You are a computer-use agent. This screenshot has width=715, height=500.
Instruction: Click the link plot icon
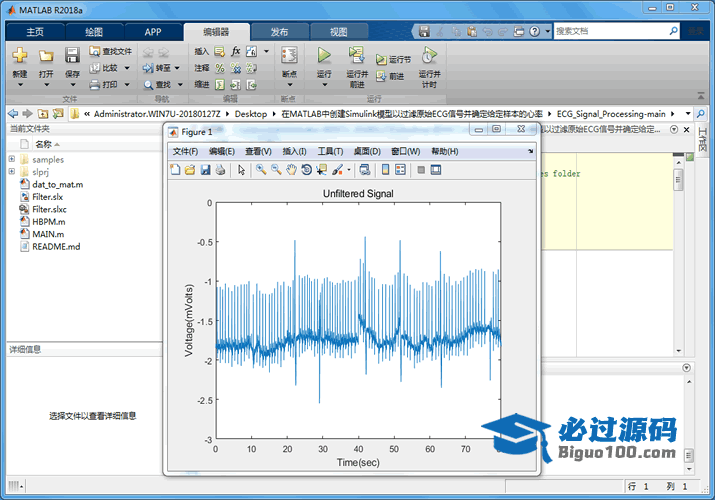[x=364, y=170]
